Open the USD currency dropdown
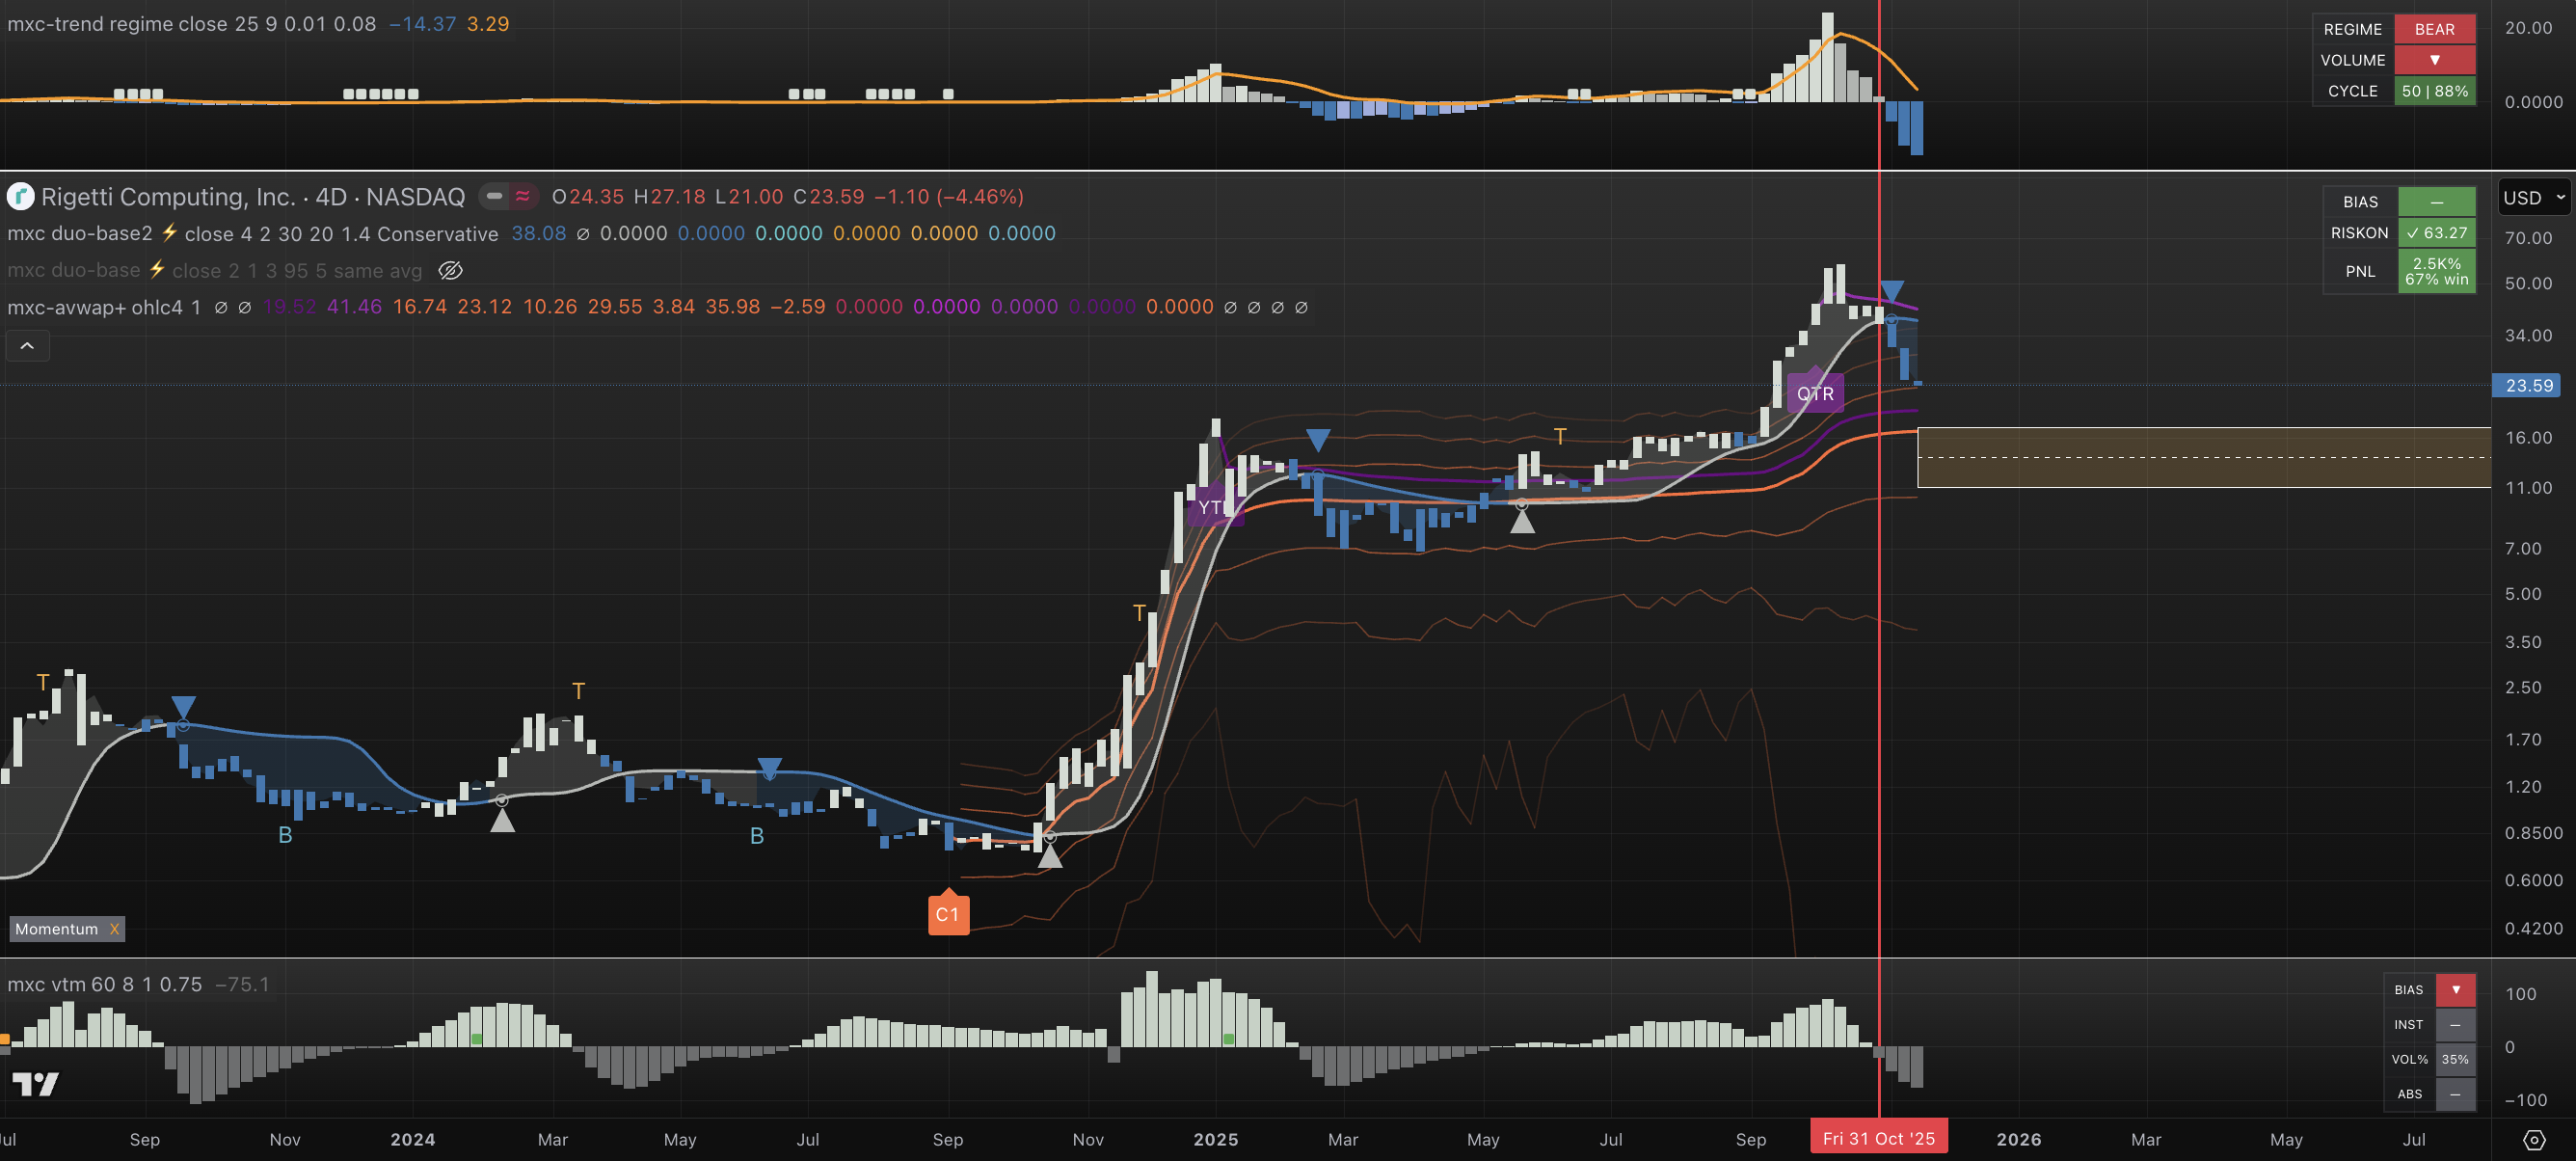 [2532, 198]
